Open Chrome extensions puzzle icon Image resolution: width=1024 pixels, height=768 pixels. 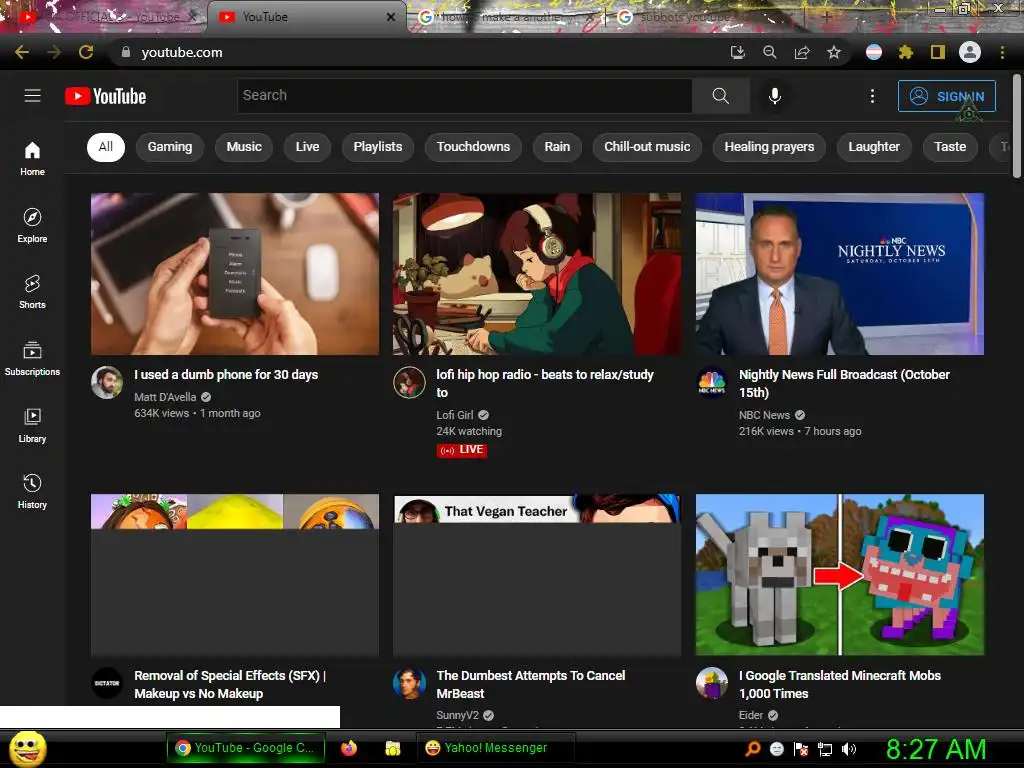(906, 52)
